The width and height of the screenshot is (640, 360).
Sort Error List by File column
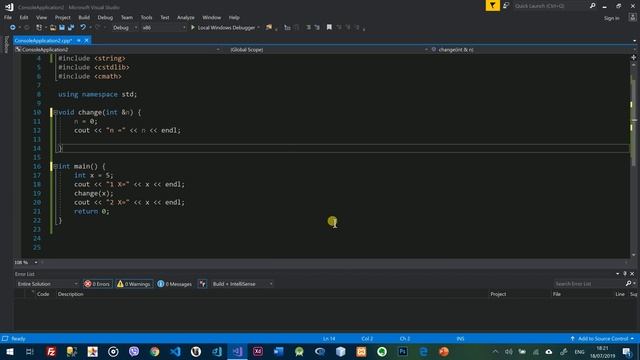coord(557,294)
